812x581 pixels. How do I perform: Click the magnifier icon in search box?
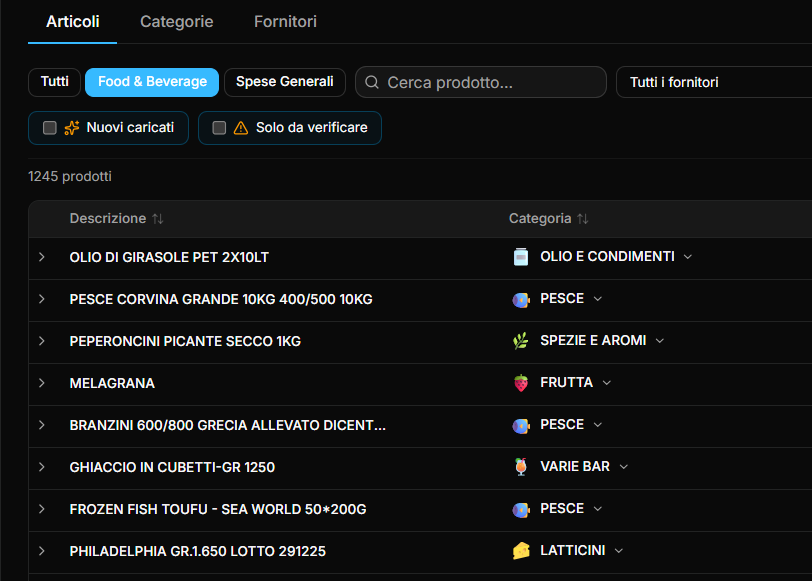[x=371, y=82]
